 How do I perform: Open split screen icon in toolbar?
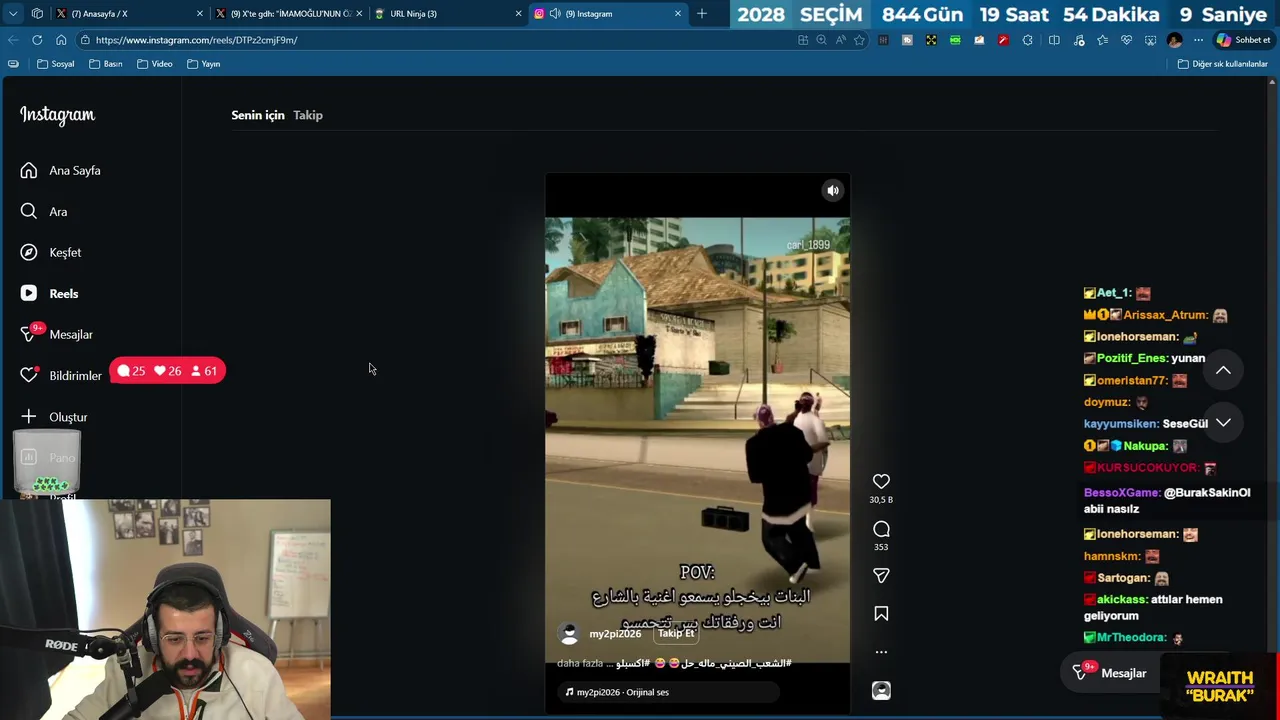pos(1054,40)
